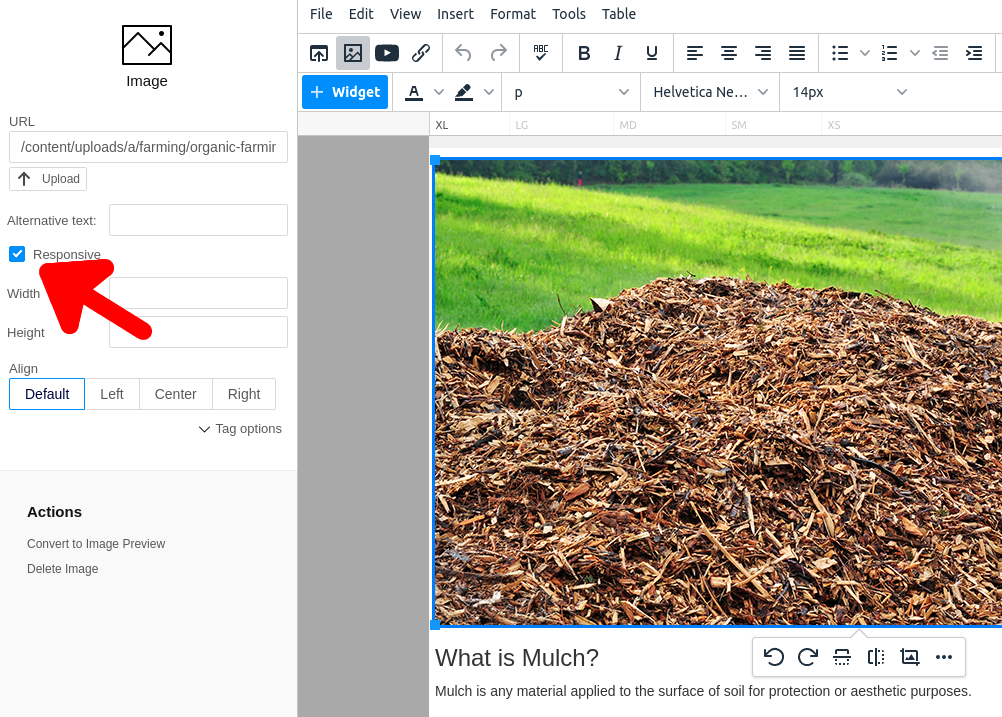Screen dimensions: 1002x717
Task: Click the 'What is Mulch?' heading
Action: pyautogui.click(x=517, y=658)
